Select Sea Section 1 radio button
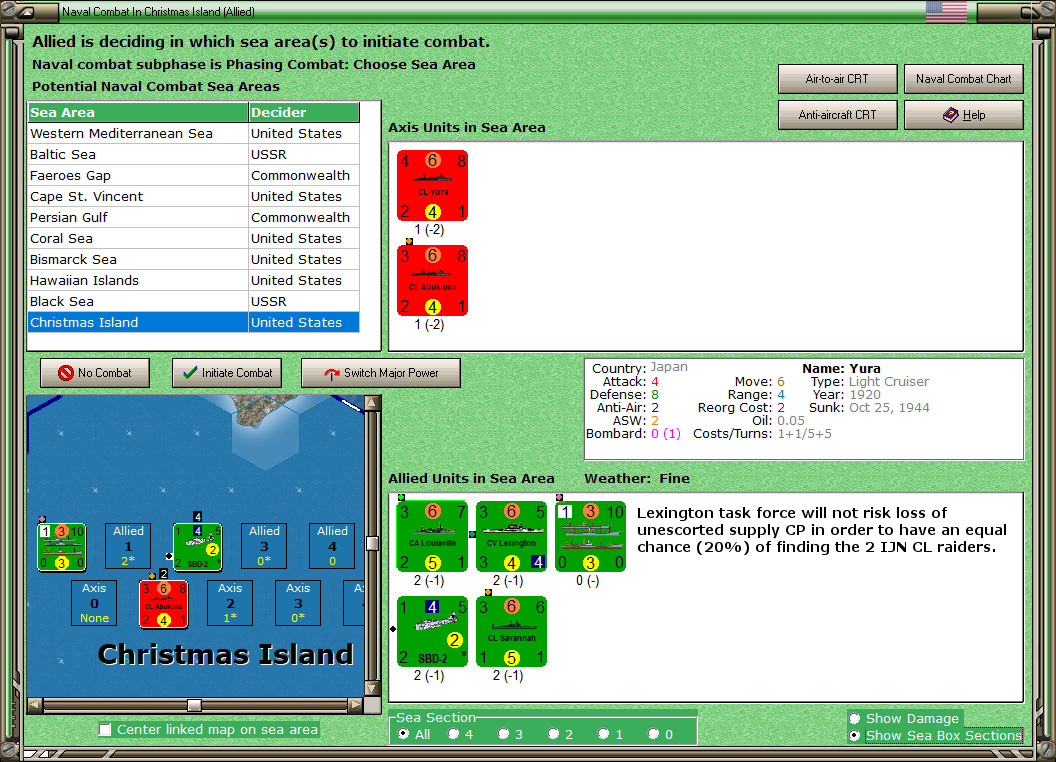Image resolution: width=1056 pixels, height=762 pixels. point(603,734)
